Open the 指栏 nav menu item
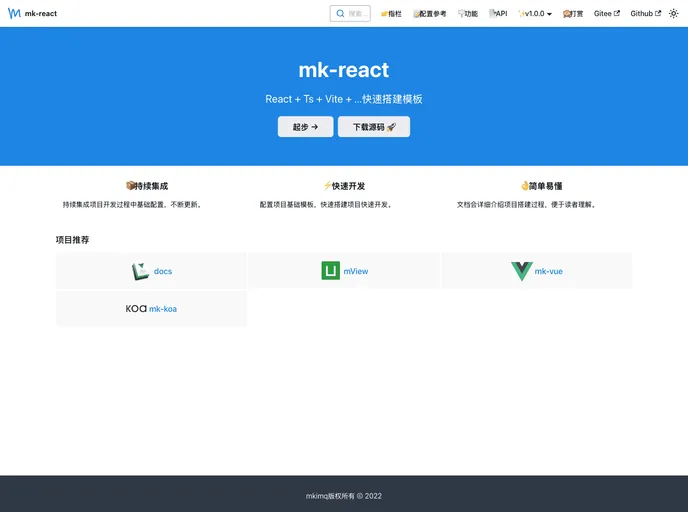 click(x=391, y=14)
